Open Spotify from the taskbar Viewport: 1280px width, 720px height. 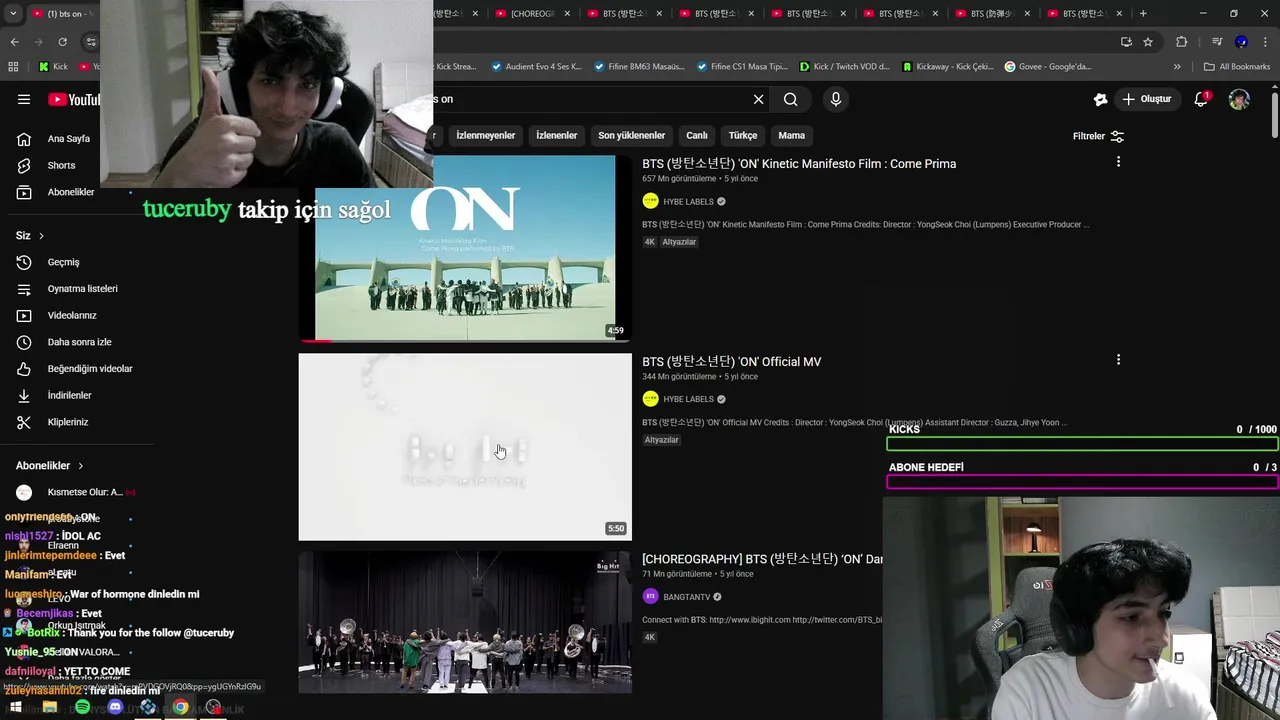[x=82, y=707]
